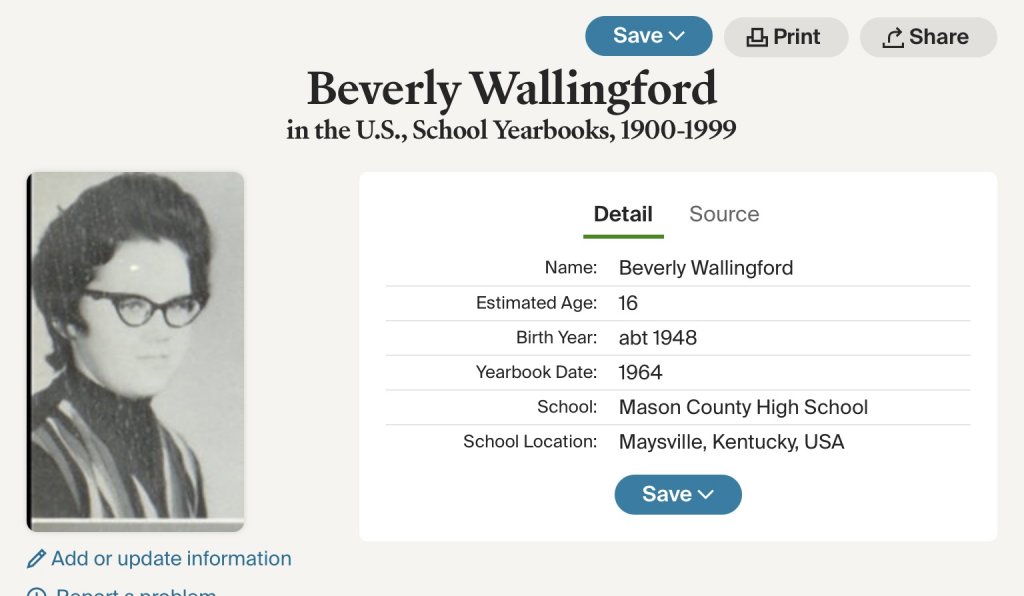Click the Birth Year value abt 1948
1024x596 pixels.
tap(657, 338)
